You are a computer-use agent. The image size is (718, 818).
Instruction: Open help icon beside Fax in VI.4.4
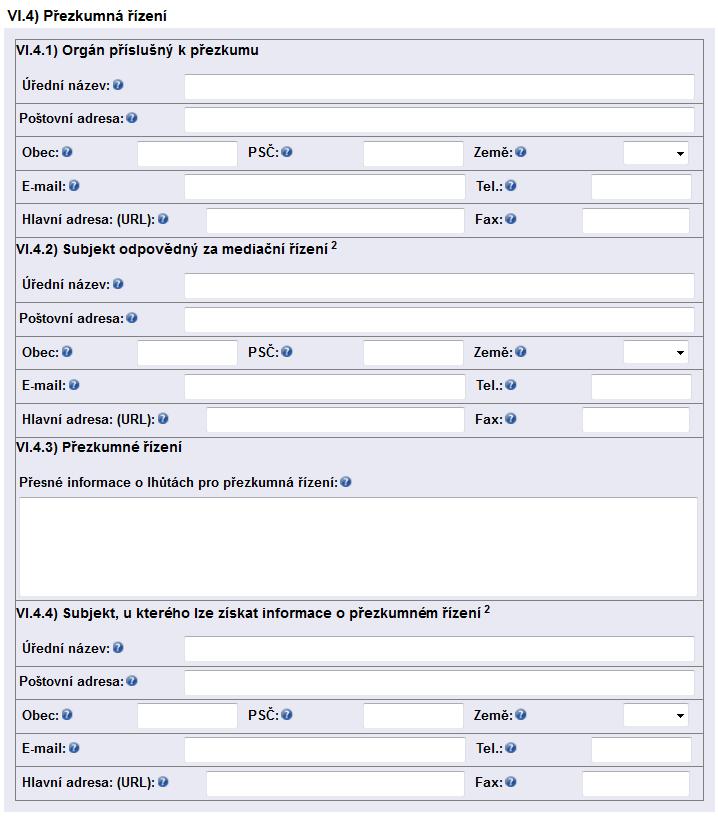coord(510,782)
